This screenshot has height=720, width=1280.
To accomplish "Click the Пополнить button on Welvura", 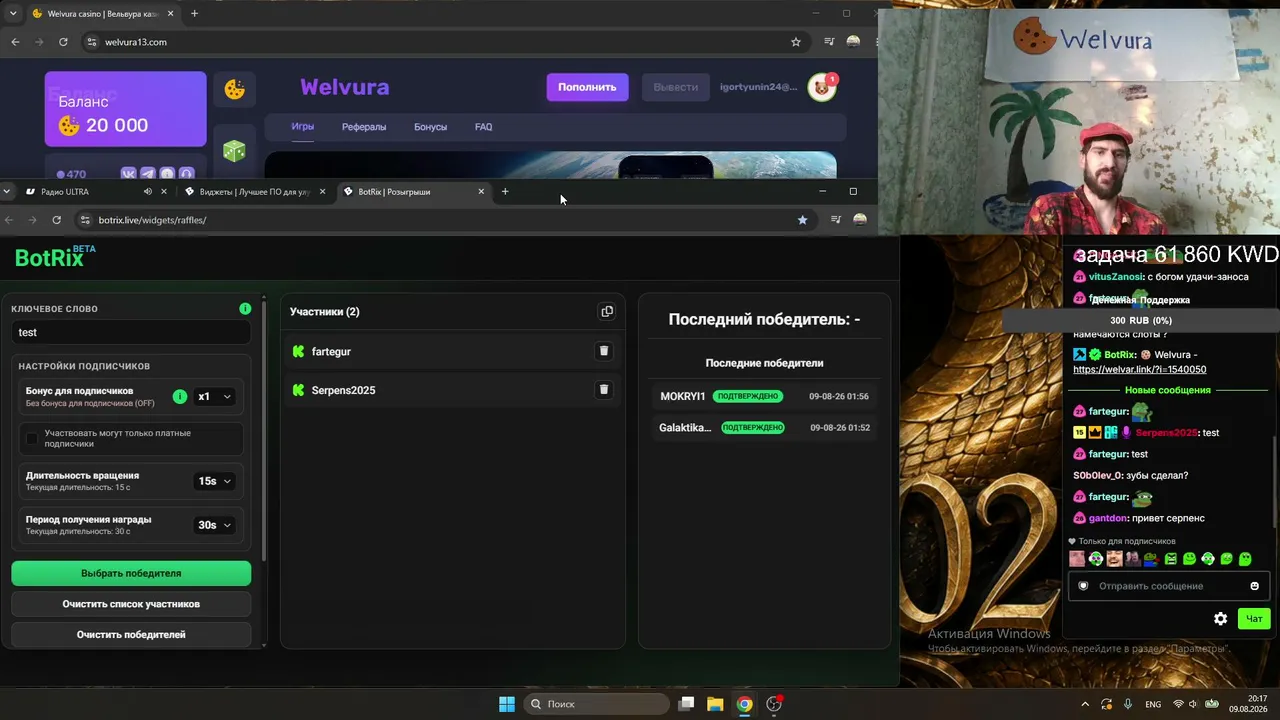I will pos(587,87).
